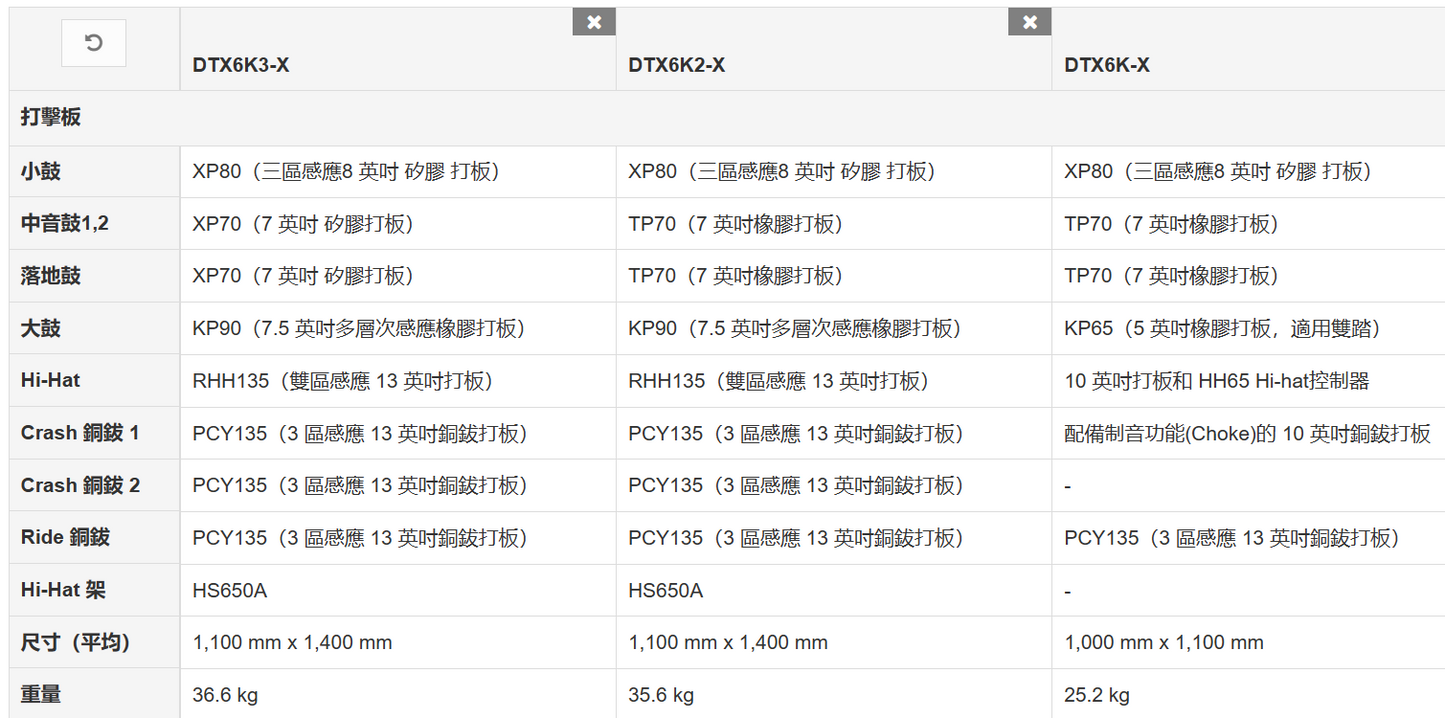Click the DTX6K3-X column heading
The image size is (1445, 718).
click(x=241, y=66)
